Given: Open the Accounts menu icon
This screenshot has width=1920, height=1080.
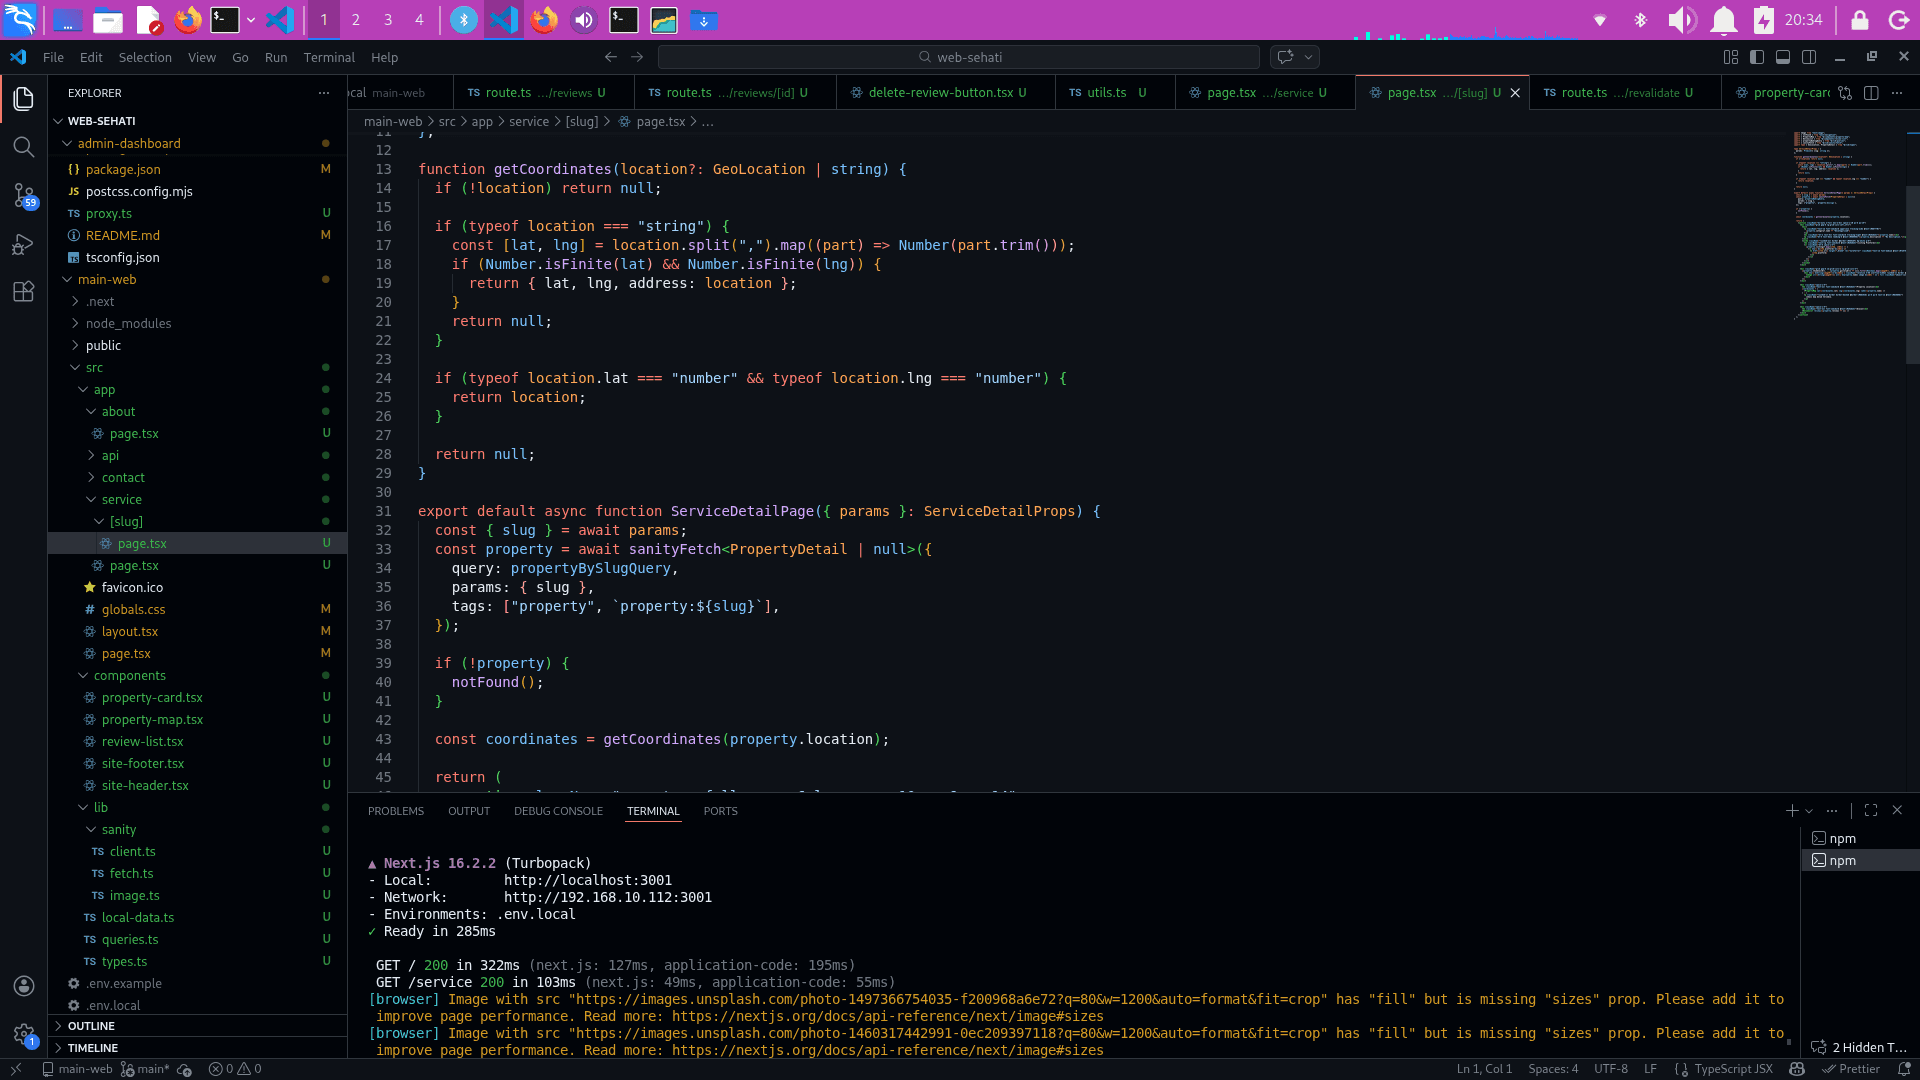Looking at the screenshot, I should click(24, 986).
